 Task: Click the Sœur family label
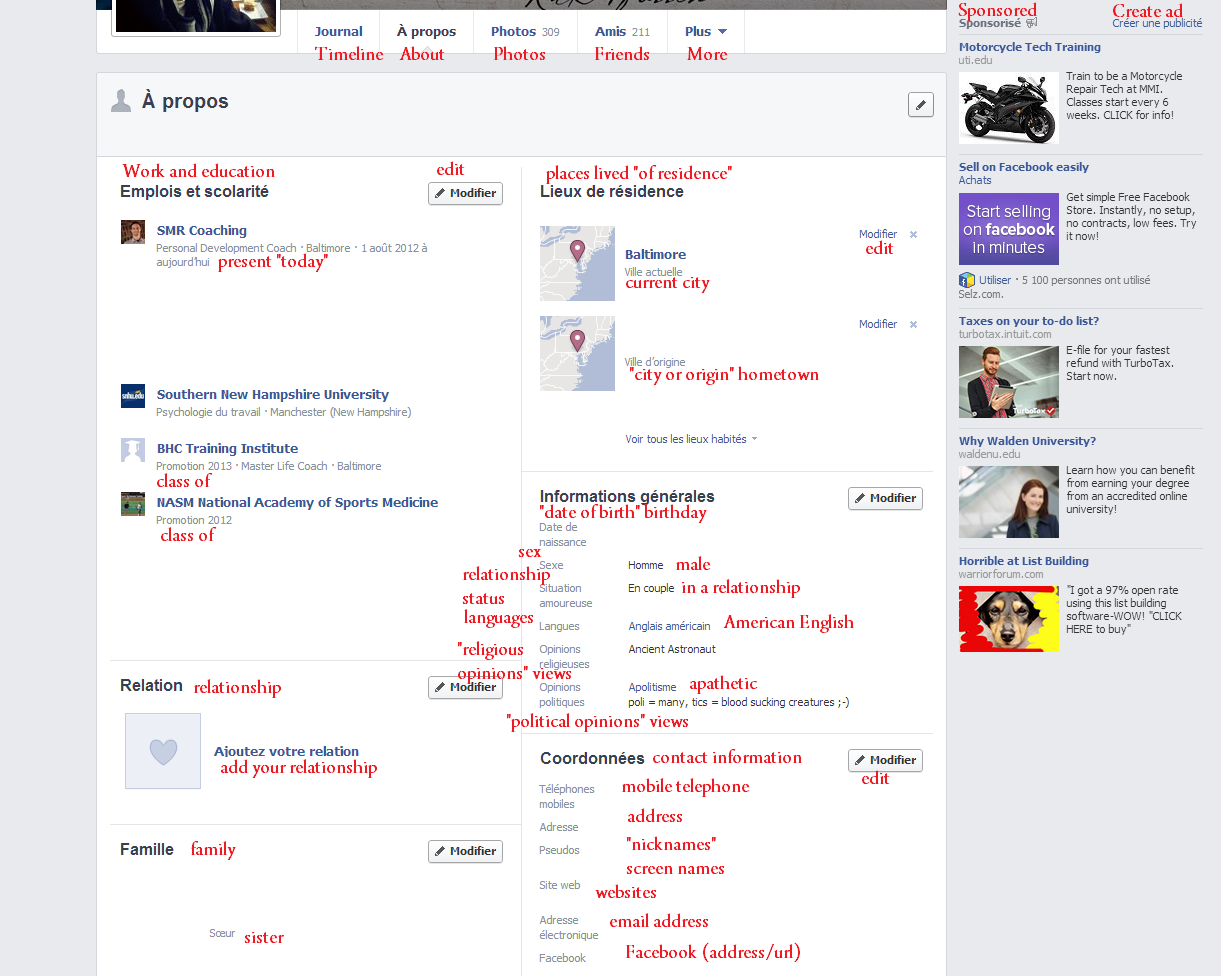222,934
